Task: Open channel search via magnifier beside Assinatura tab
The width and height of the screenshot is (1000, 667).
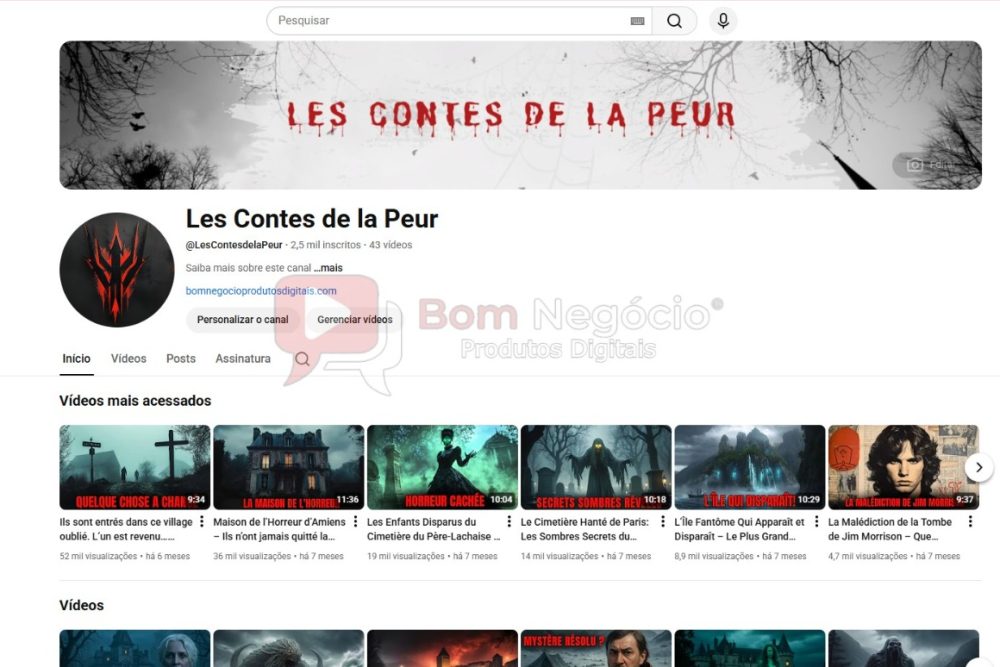Action: coord(301,358)
